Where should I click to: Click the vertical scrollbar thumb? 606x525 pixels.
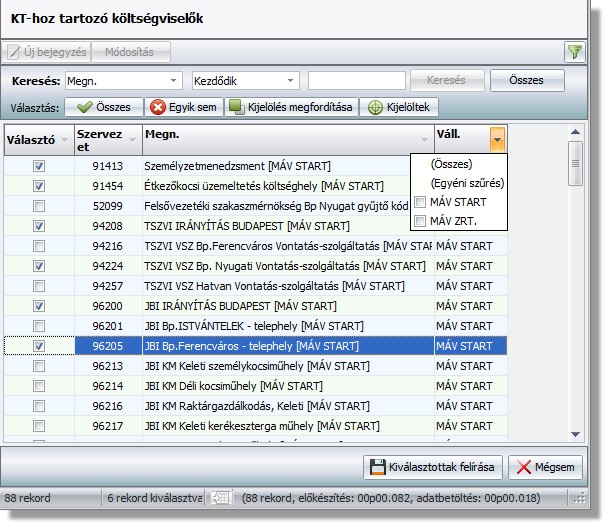pos(575,164)
